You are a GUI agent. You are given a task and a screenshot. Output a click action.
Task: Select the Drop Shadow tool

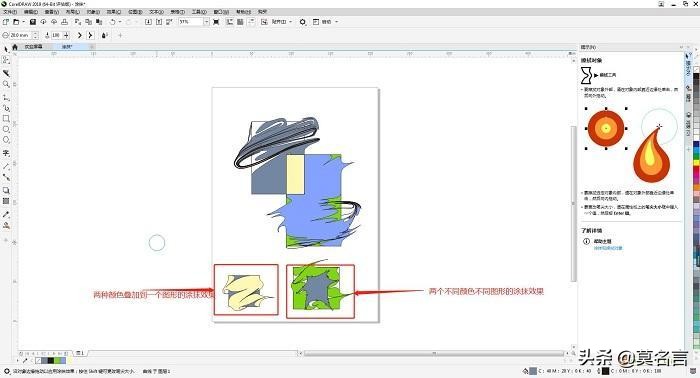coord(6,191)
